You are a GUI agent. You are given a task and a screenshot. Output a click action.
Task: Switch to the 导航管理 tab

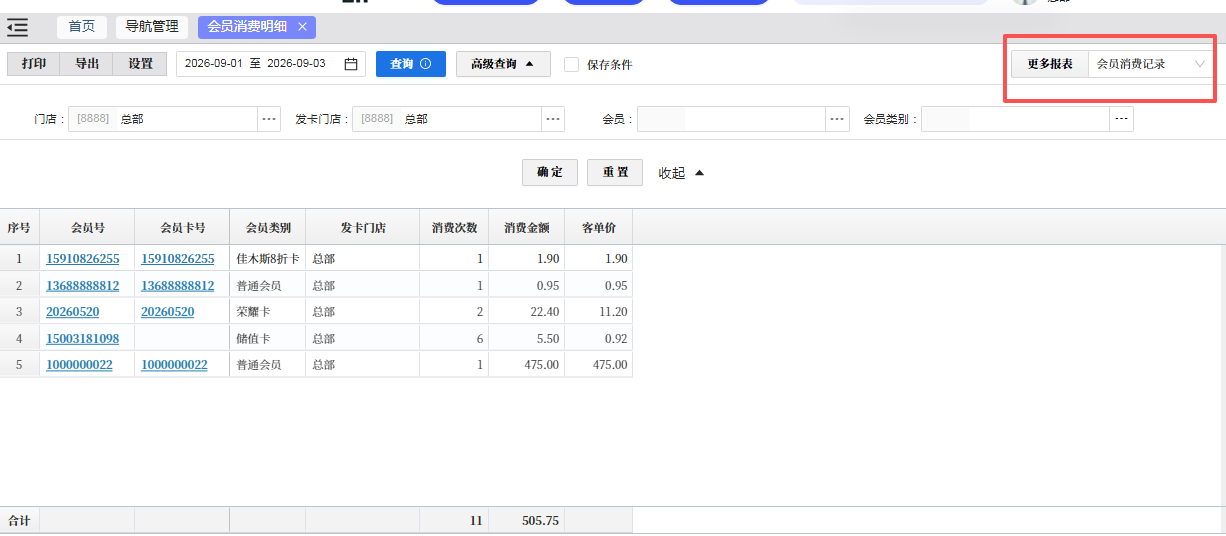point(152,27)
